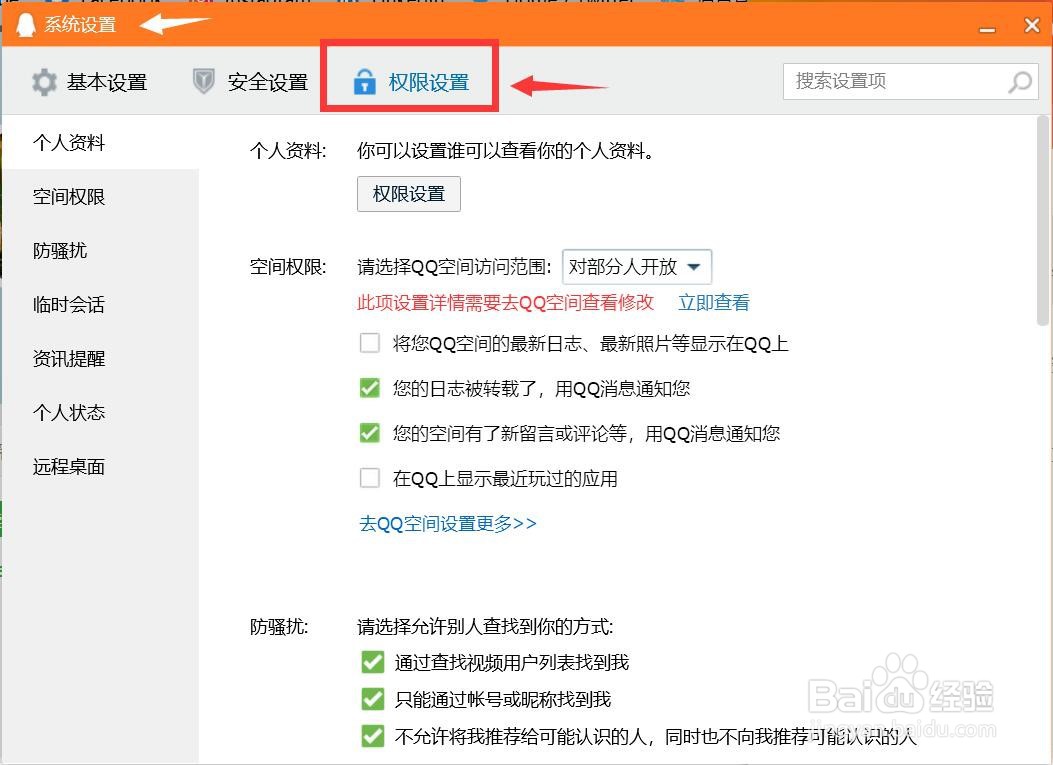Open the 立即查看 link
Screen dimensions: 1053x765
pos(713,301)
